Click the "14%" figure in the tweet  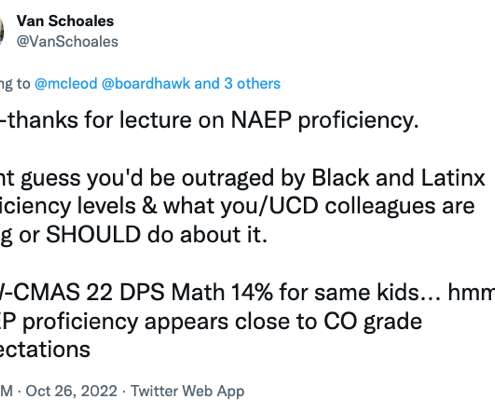point(252,293)
